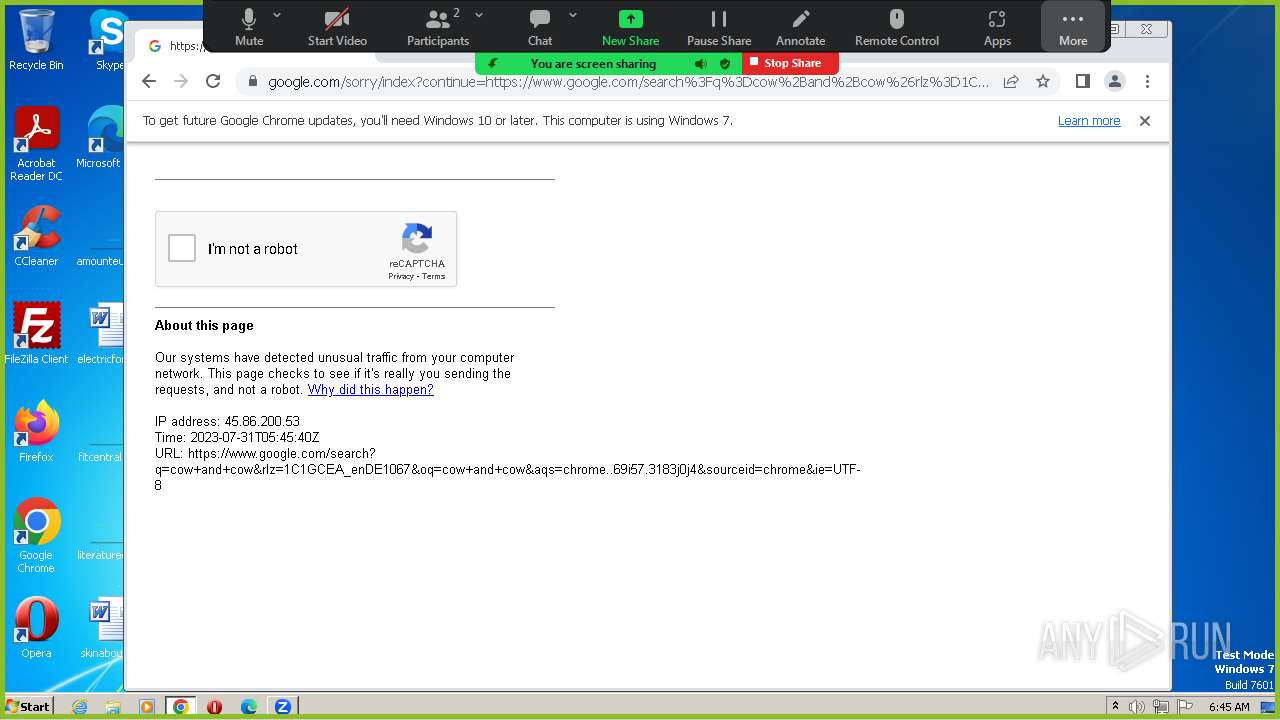Click the site lock icon
Screen dimensions: 1280x720
[x=253, y=82]
